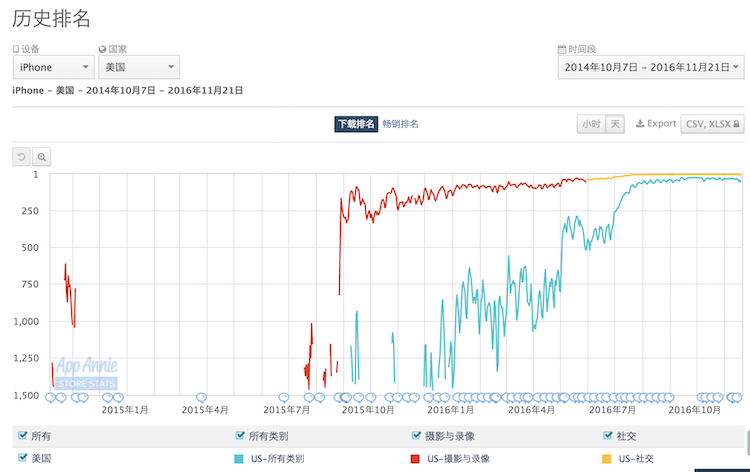Click the red US-摄影与录像 legend swatch
The width and height of the screenshot is (750, 472).
click(415, 458)
